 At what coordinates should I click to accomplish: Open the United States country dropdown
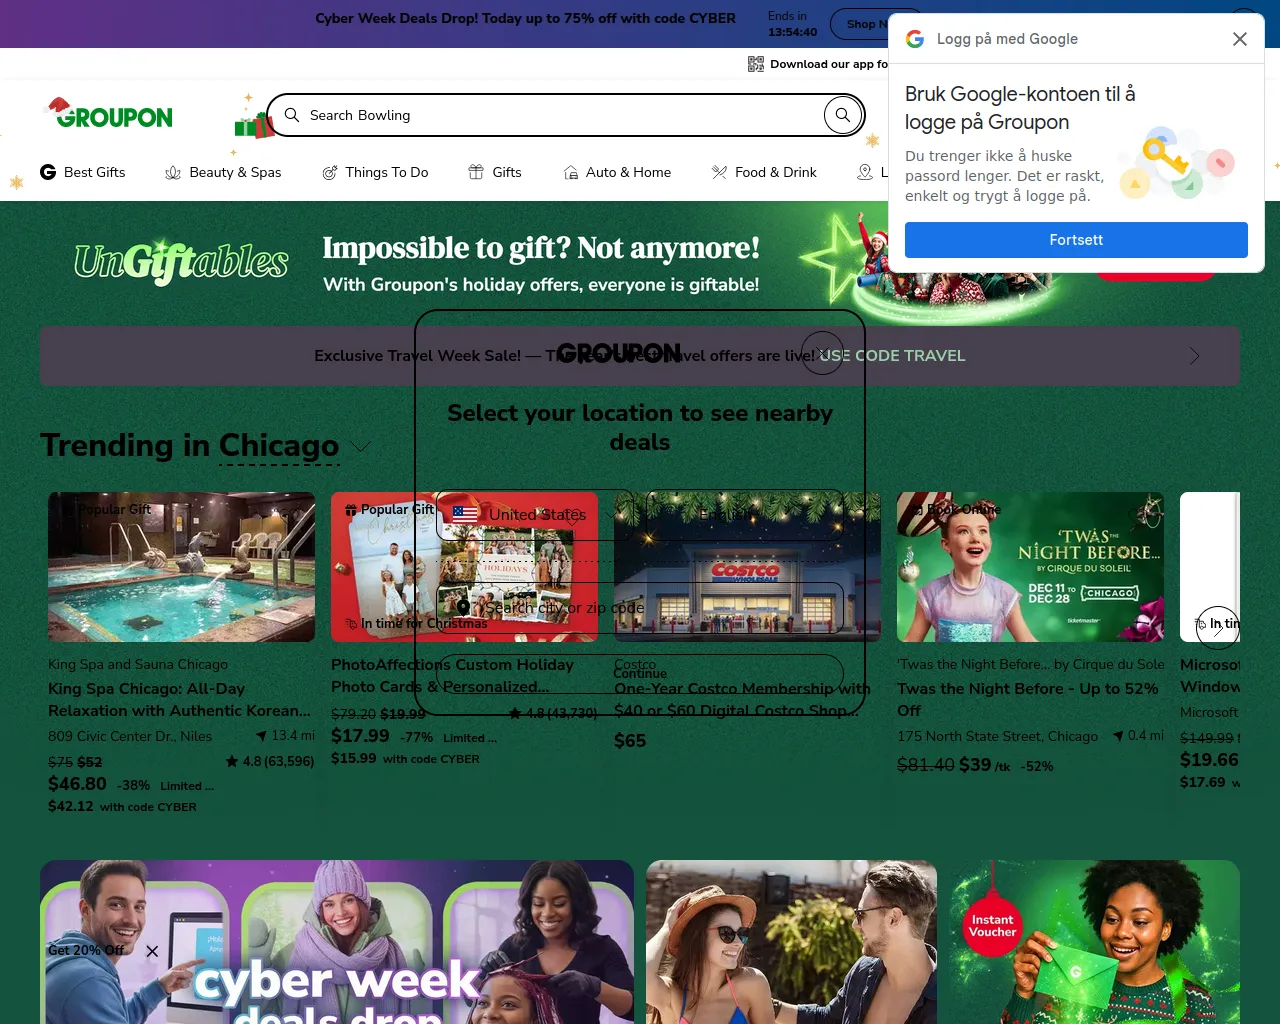tap(536, 514)
